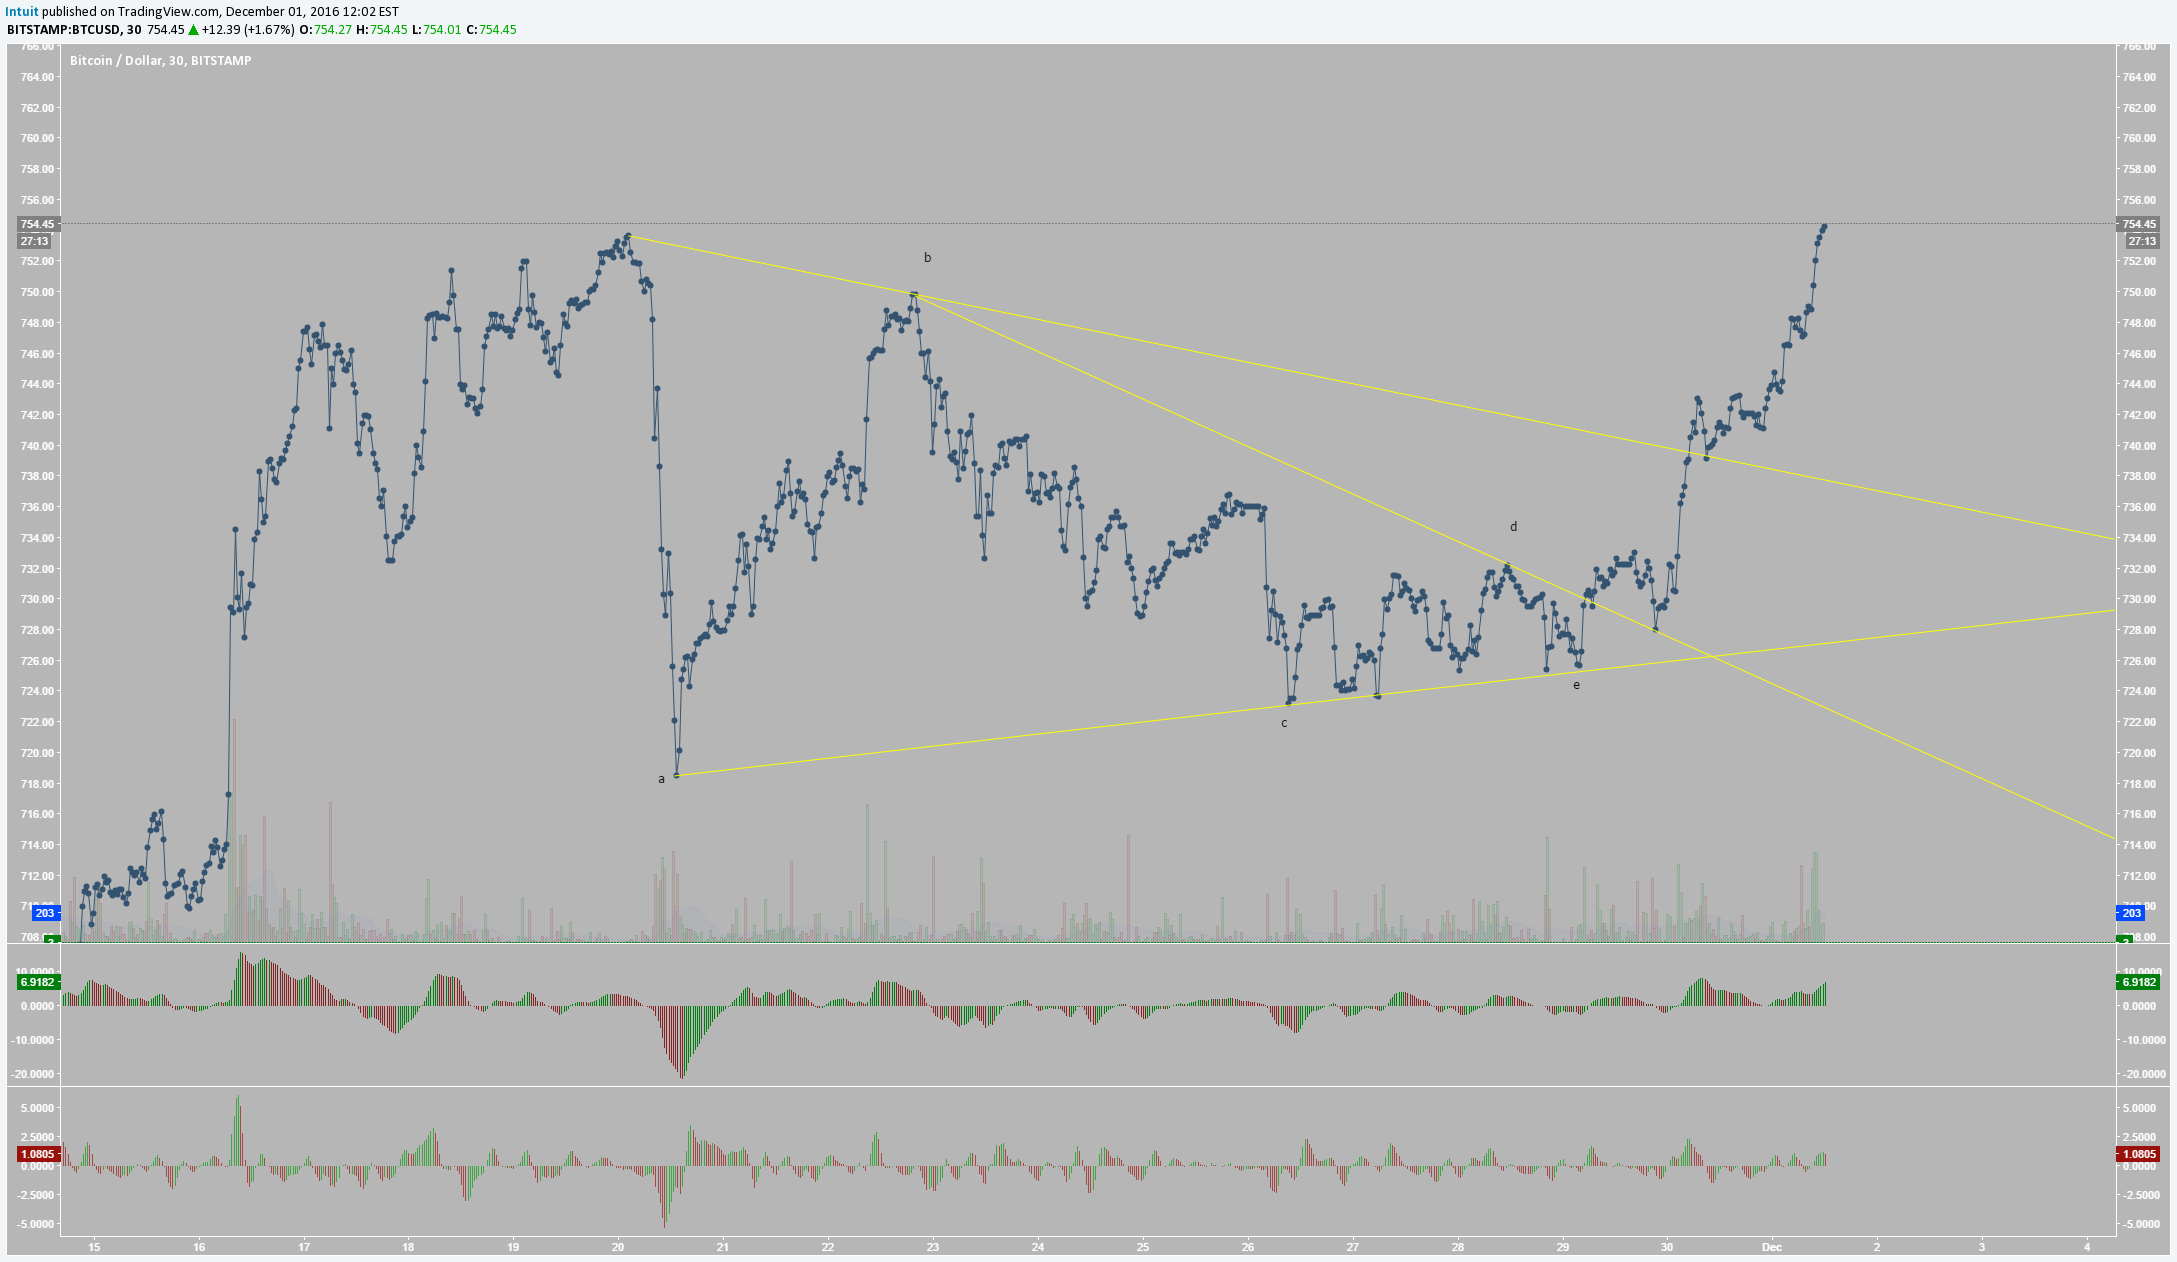Click the '15' date label on the time axis

(x=94, y=1247)
